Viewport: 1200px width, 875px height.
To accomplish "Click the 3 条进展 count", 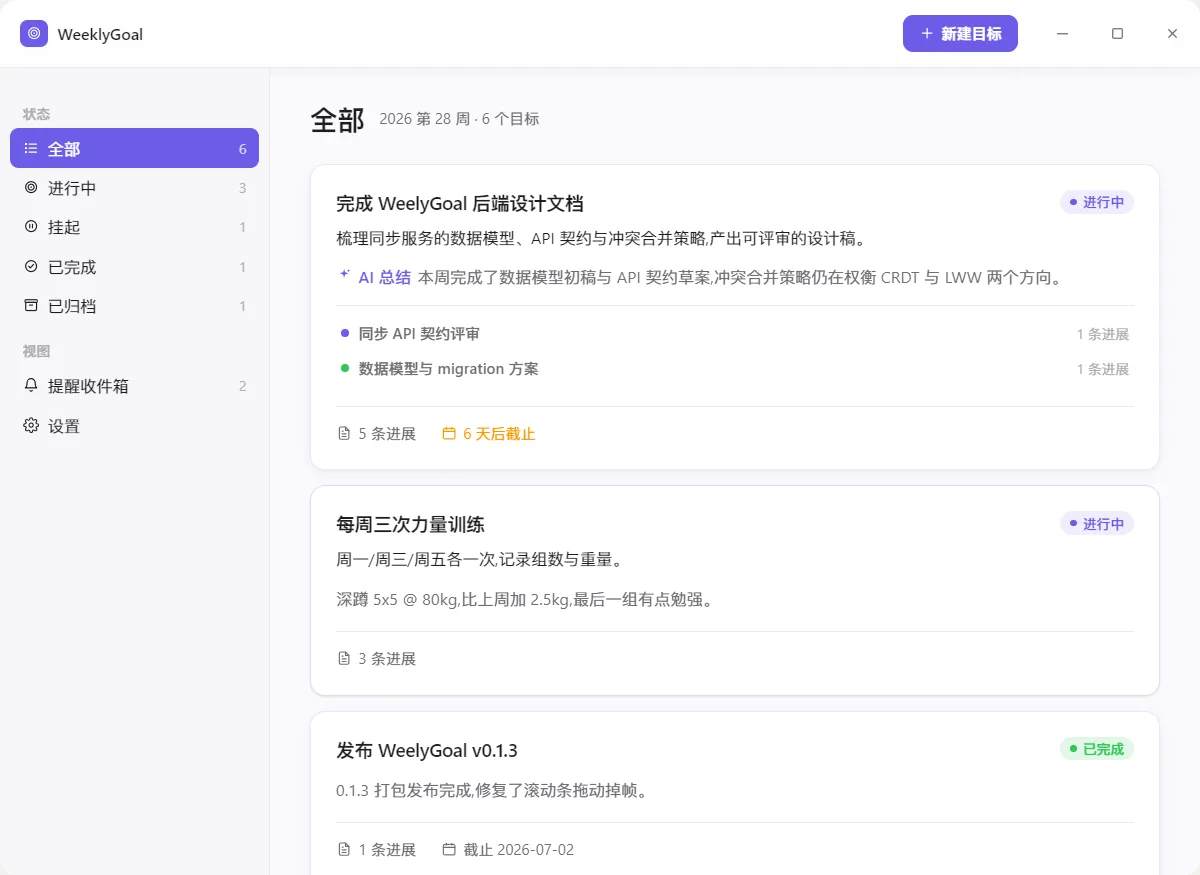I will tap(387, 659).
